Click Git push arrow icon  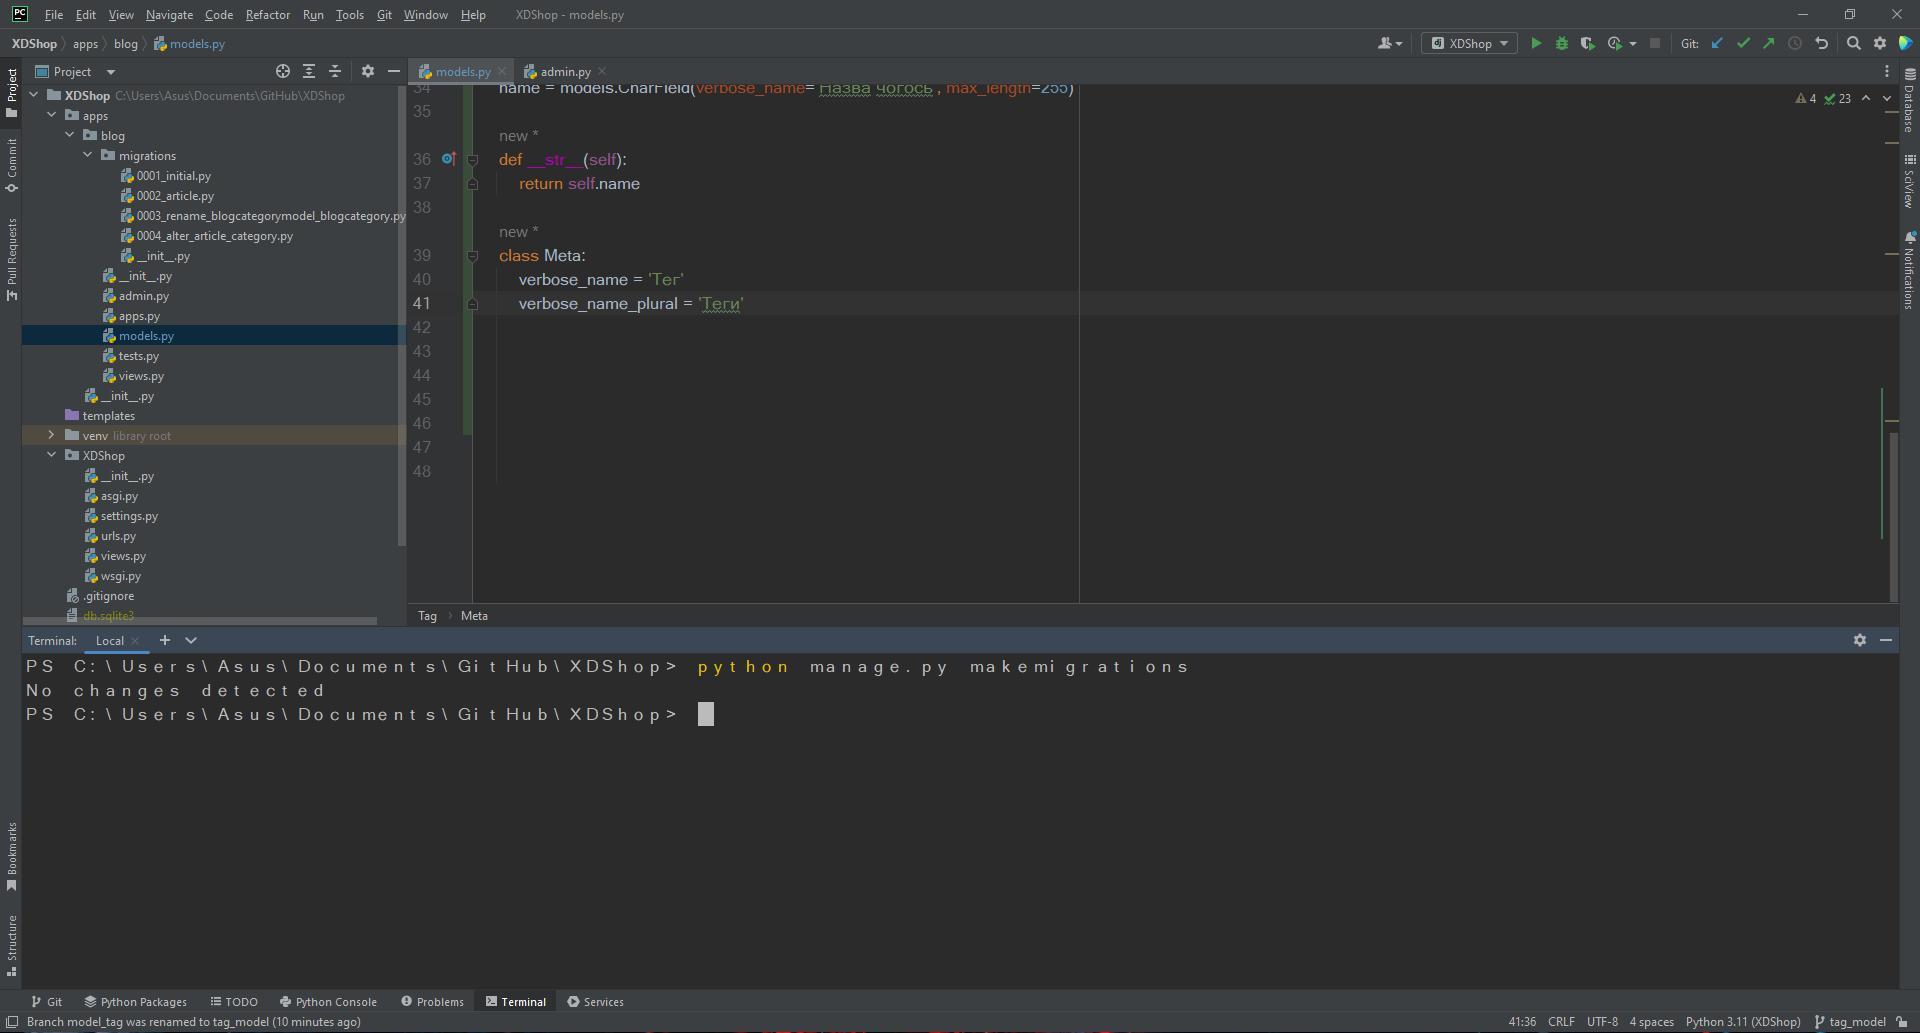(x=1769, y=44)
